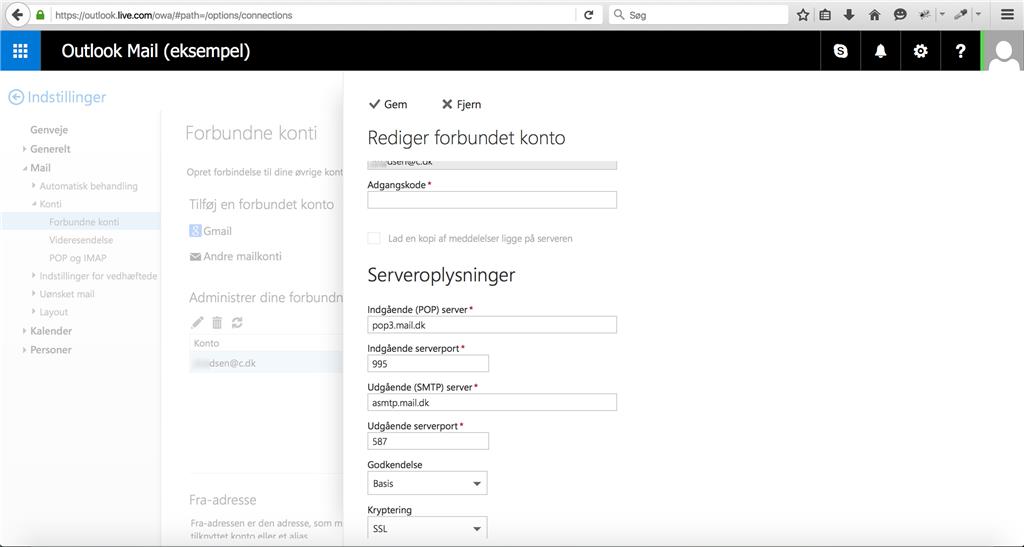Bookmark this page with the star
The height and width of the screenshot is (547, 1024).
(x=803, y=14)
